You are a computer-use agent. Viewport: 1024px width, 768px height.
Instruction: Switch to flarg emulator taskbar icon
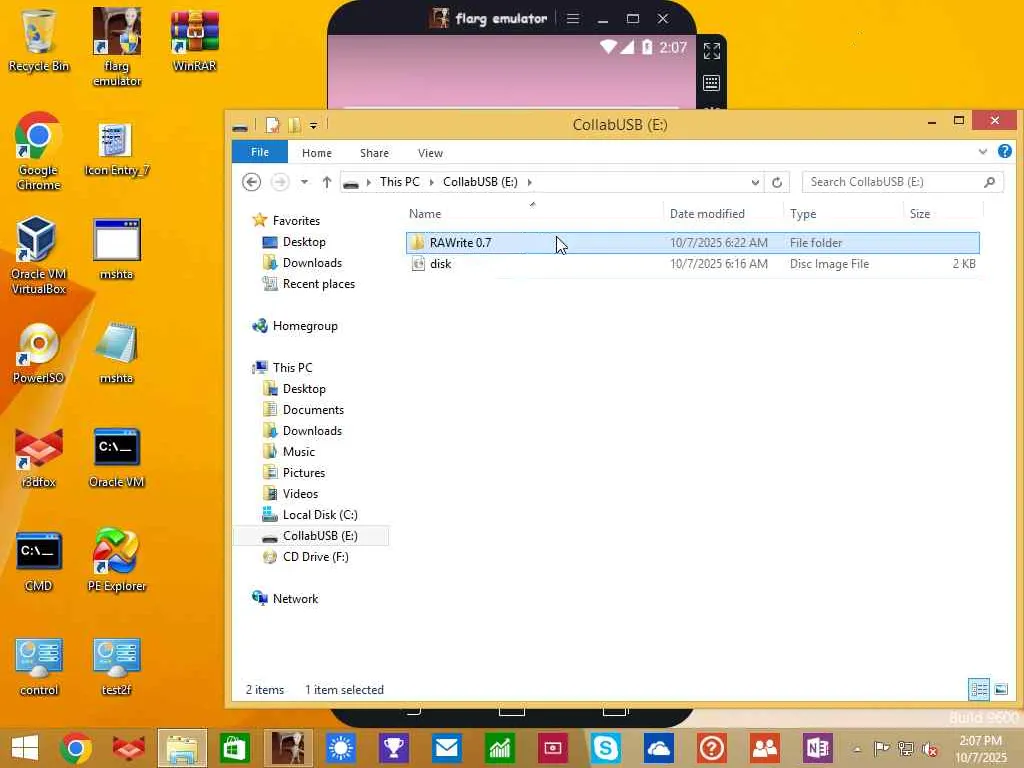pos(288,748)
